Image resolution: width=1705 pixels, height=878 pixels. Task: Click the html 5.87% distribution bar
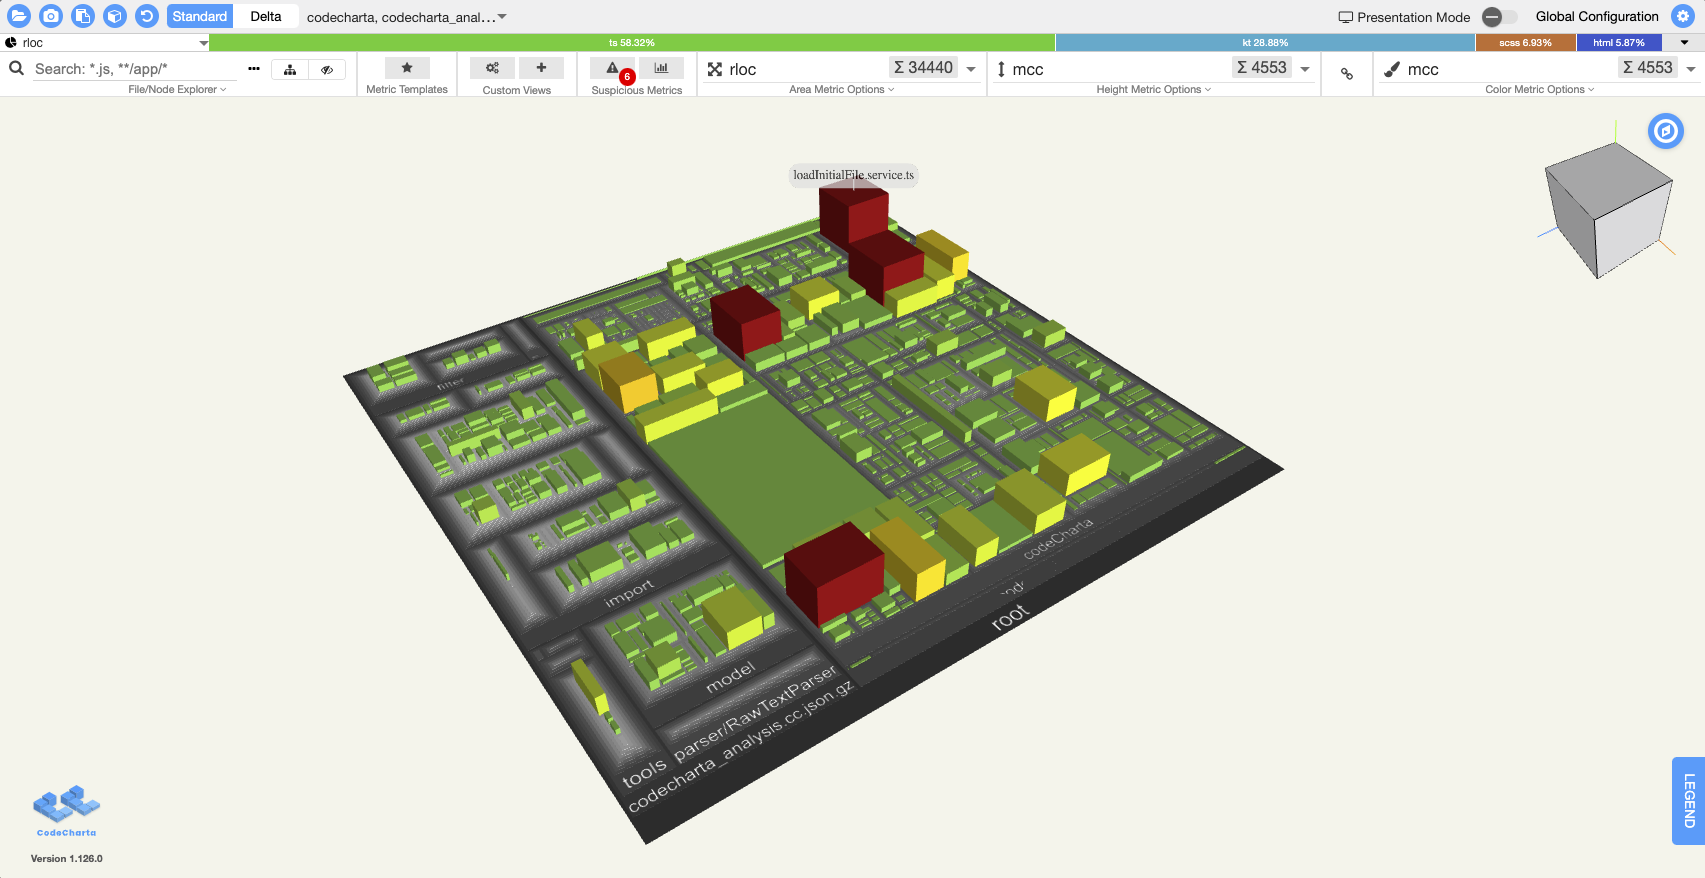pos(1619,43)
